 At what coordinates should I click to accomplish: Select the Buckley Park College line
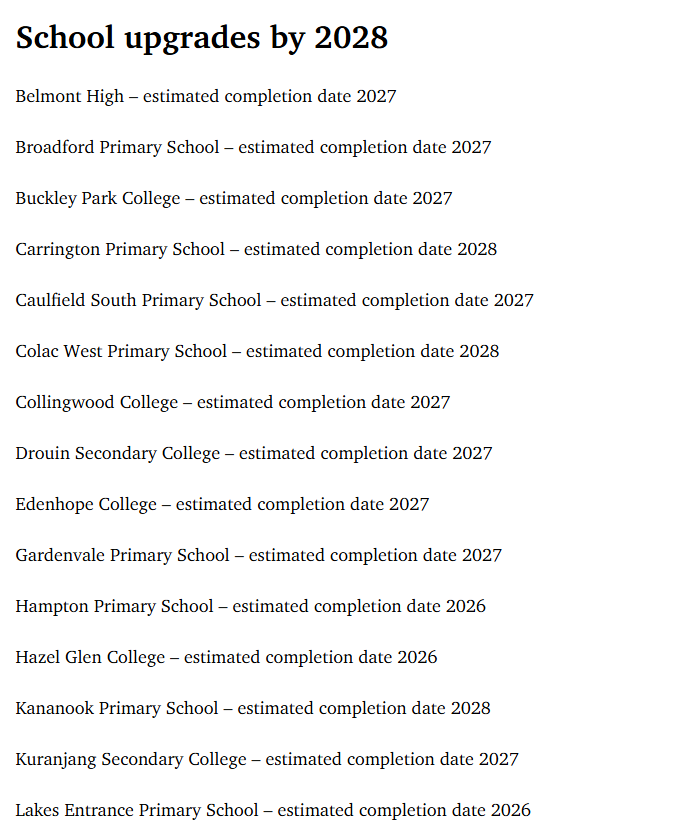point(234,199)
